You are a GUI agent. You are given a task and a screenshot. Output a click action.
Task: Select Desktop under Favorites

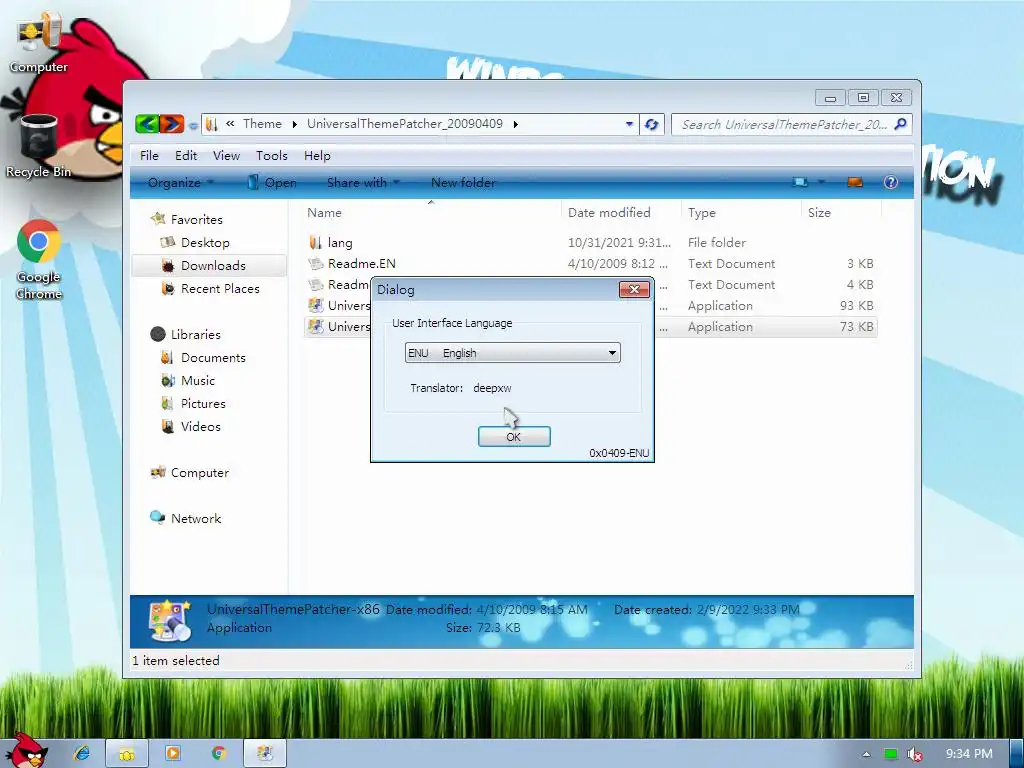click(x=205, y=242)
